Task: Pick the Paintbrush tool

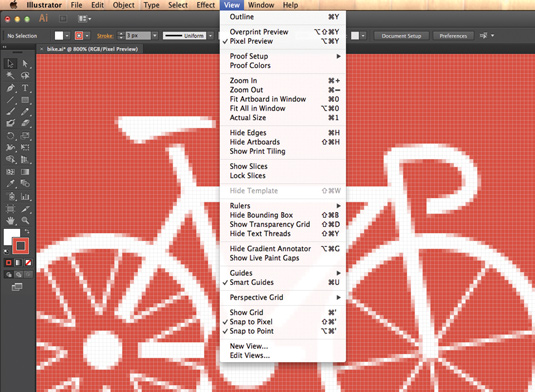Action: pyautogui.click(x=10, y=112)
